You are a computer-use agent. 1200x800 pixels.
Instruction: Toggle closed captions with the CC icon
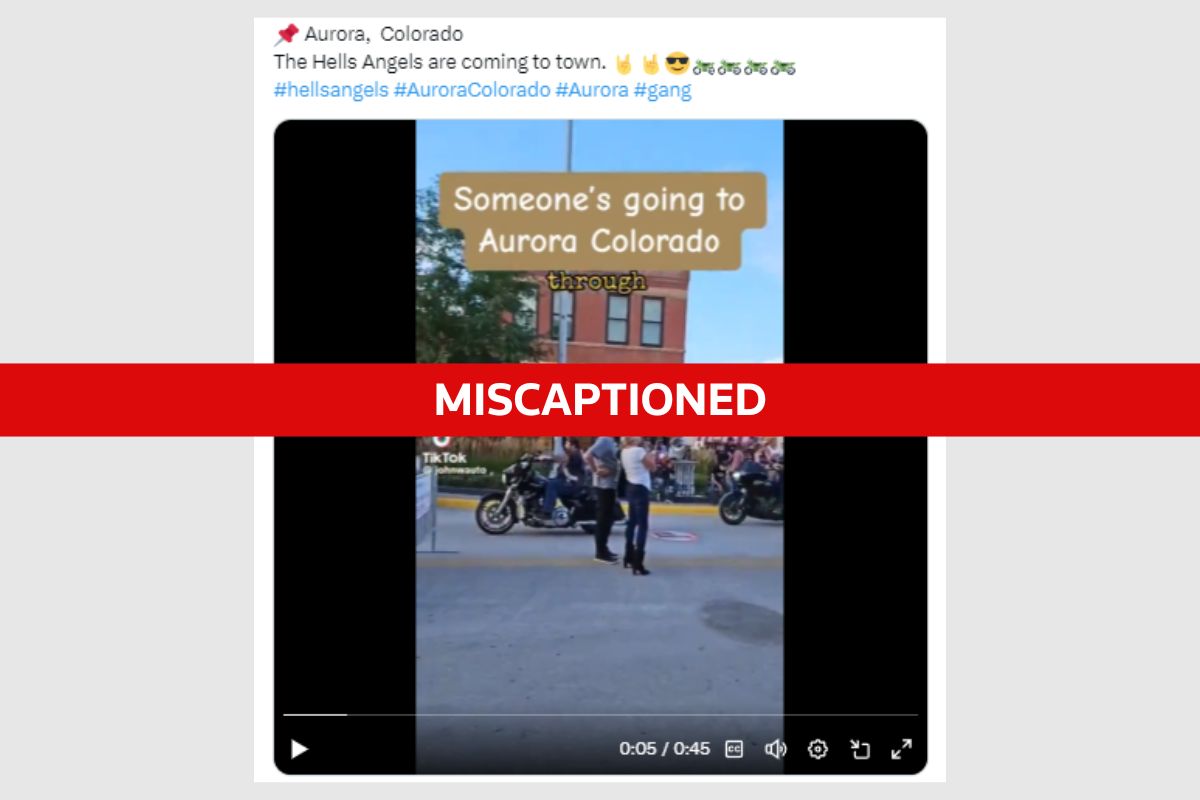click(x=734, y=749)
